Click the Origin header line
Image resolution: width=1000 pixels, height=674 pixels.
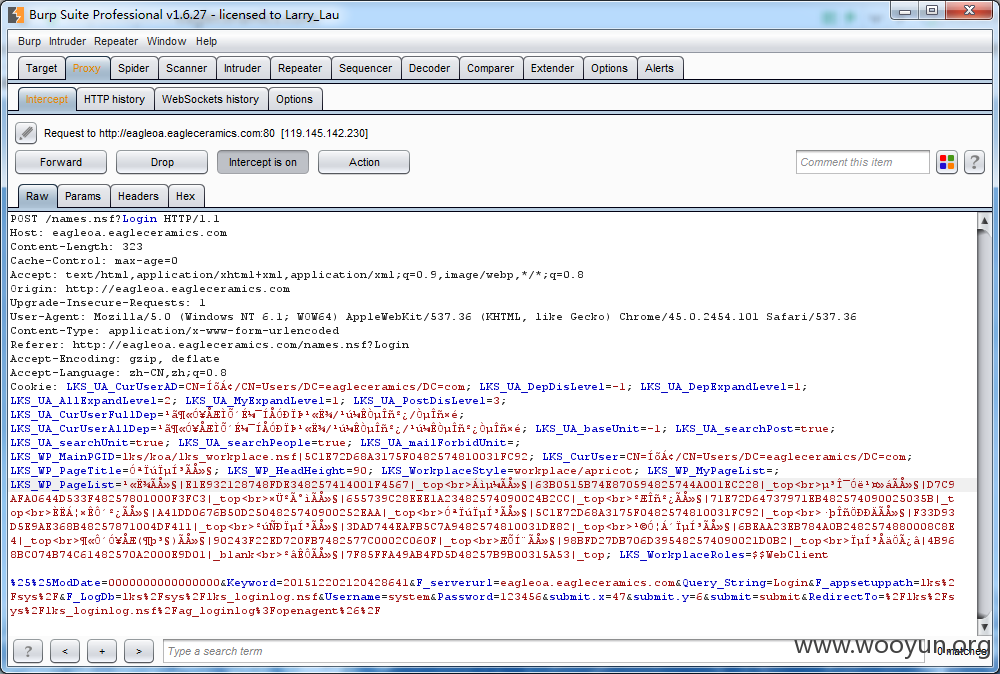150,289
